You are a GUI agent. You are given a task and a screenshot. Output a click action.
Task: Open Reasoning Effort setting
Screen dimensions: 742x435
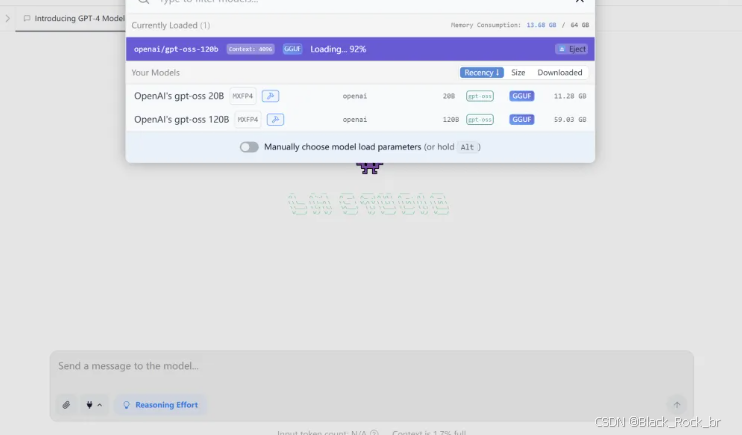[x=160, y=405]
